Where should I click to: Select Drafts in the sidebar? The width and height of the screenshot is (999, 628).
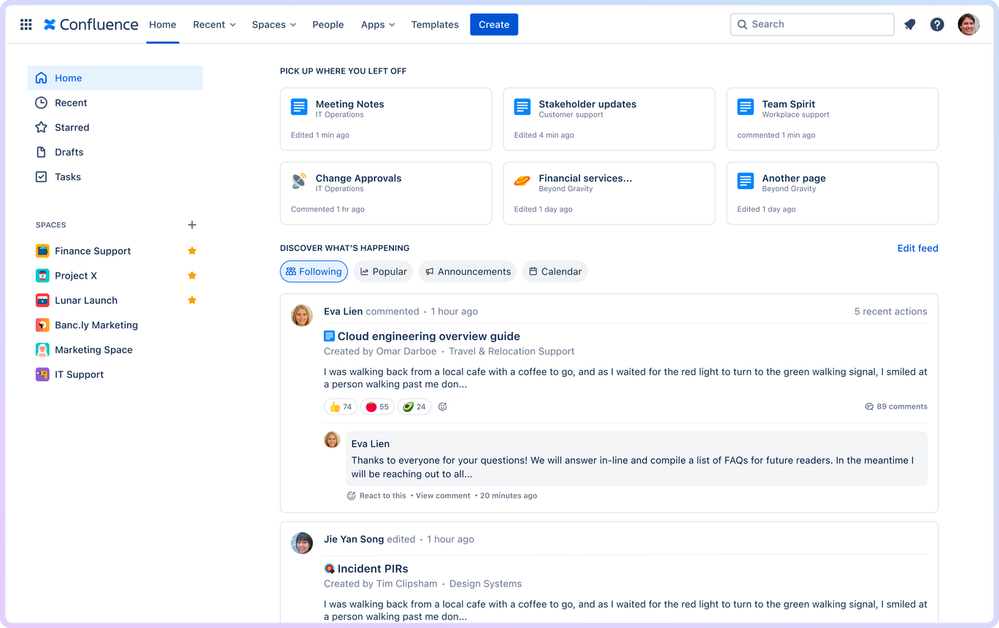[x=68, y=152]
